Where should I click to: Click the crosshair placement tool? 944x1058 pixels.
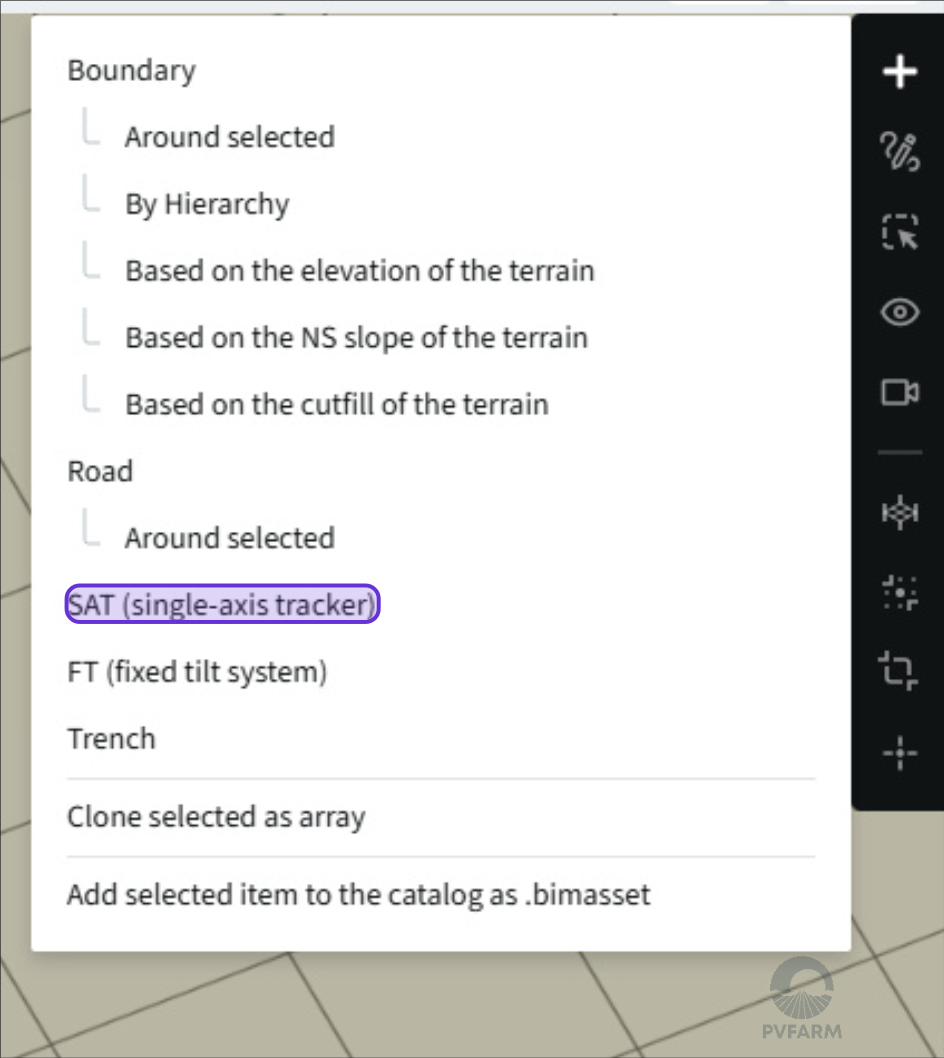(x=899, y=752)
